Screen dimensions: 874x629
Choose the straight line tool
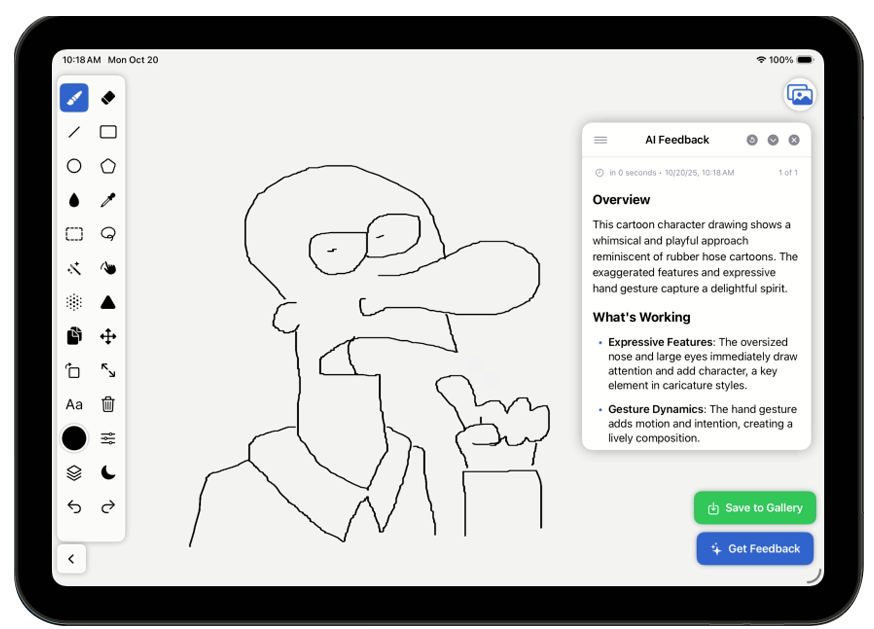click(74, 132)
